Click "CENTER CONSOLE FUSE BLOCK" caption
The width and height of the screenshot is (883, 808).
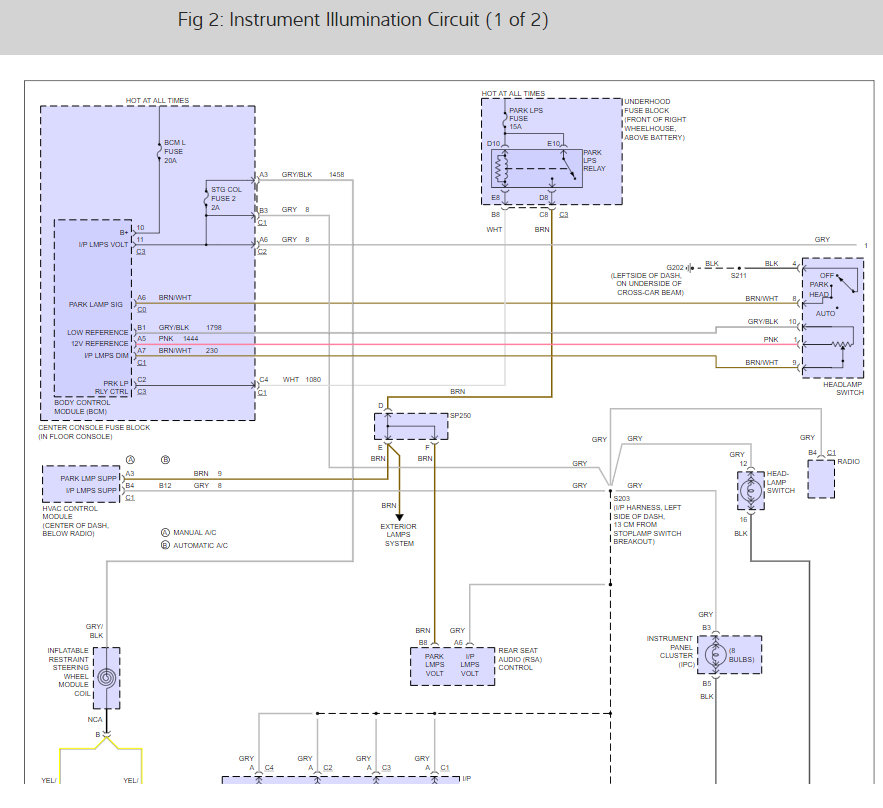tap(94, 427)
